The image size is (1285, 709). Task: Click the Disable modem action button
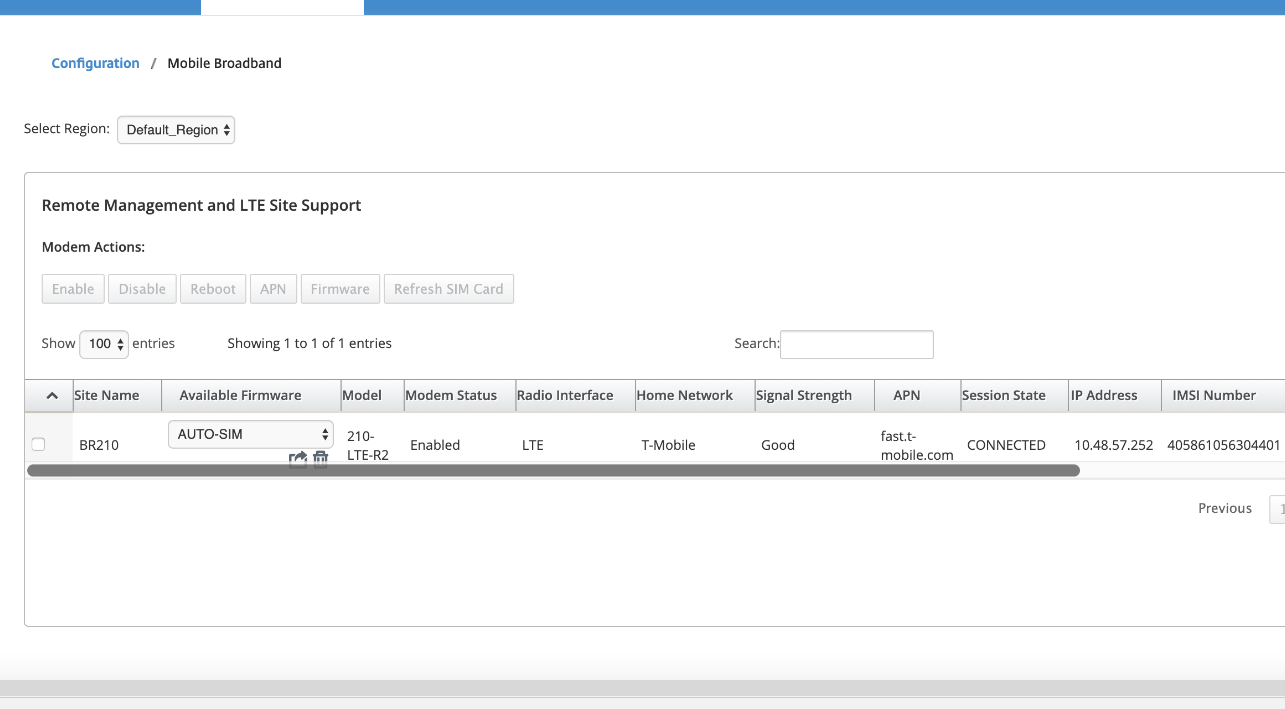click(142, 289)
